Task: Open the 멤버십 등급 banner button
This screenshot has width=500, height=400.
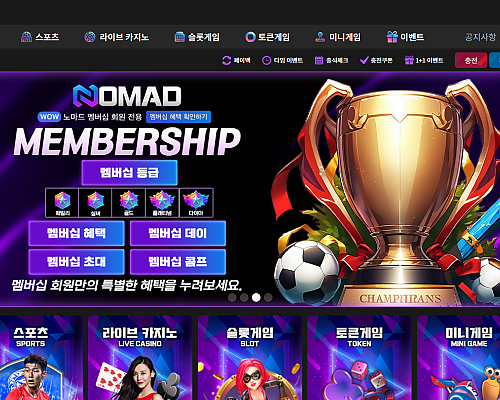Action: pyautogui.click(x=129, y=173)
